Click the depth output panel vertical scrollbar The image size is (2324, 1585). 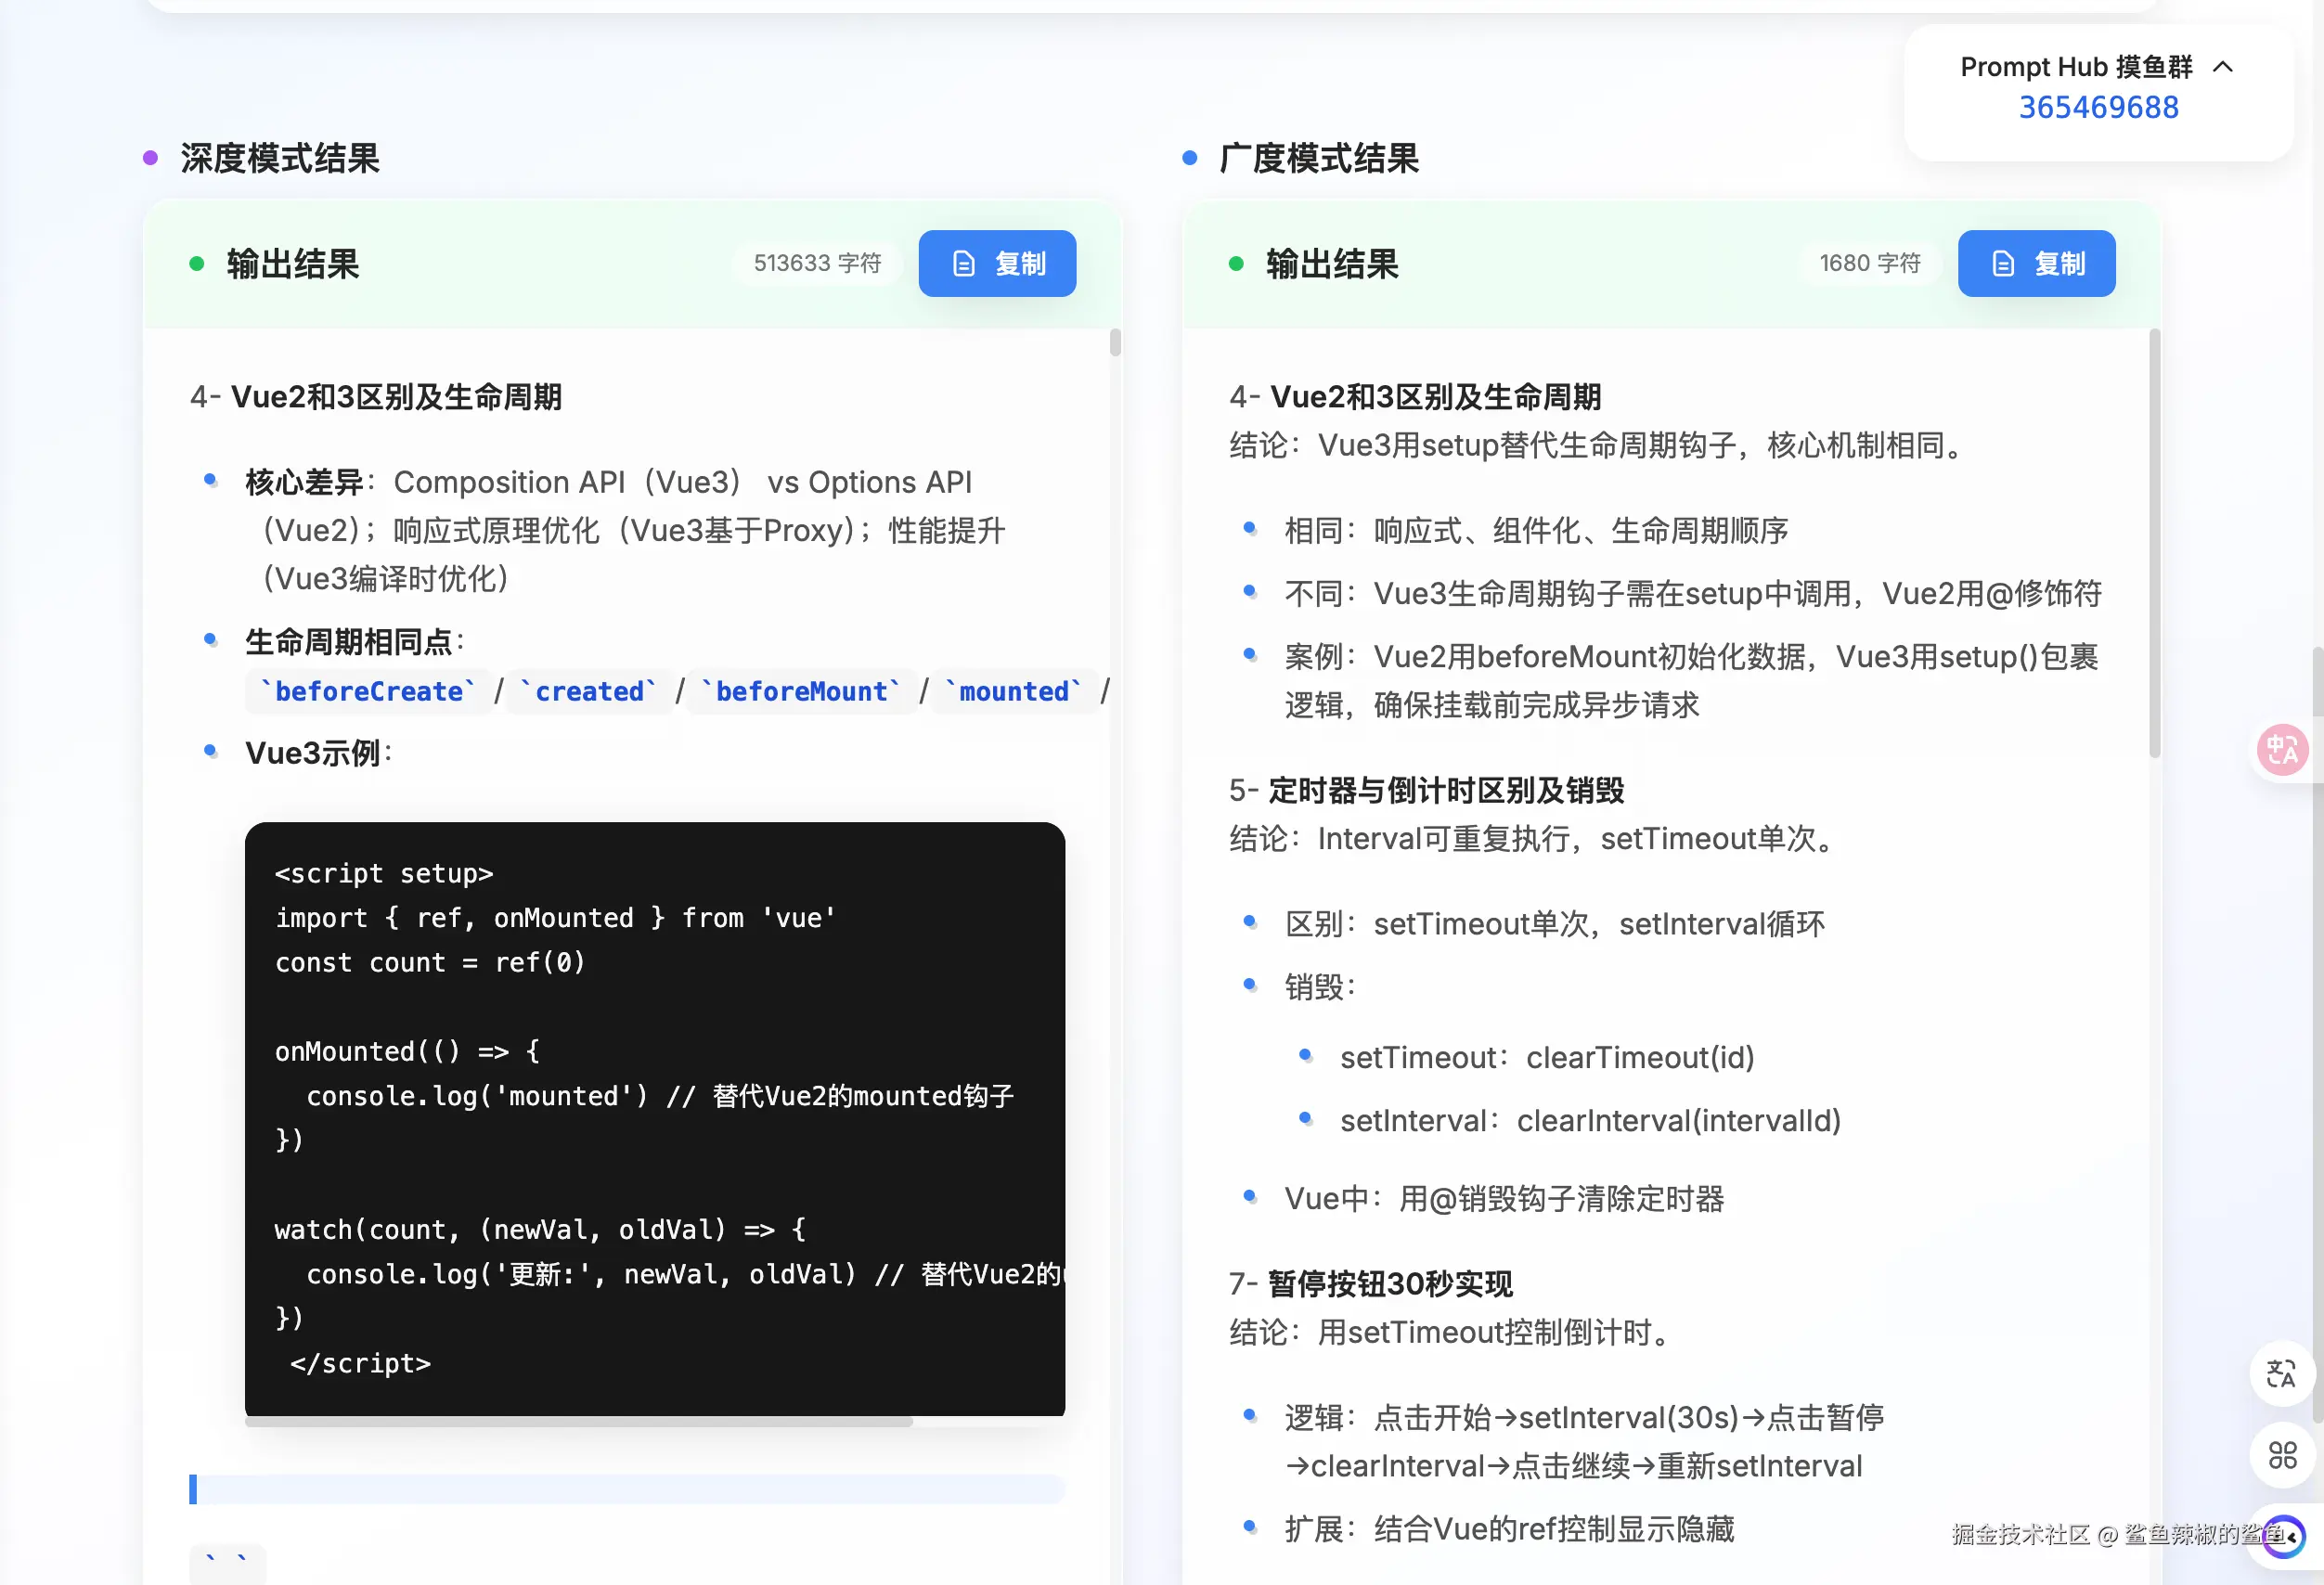click(x=1114, y=343)
